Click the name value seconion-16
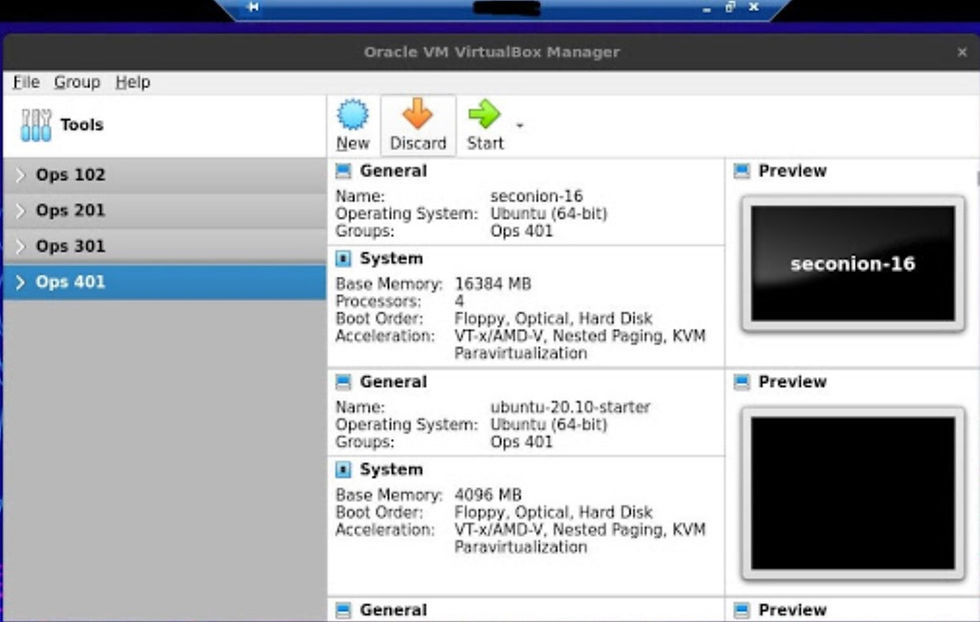 point(536,196)
